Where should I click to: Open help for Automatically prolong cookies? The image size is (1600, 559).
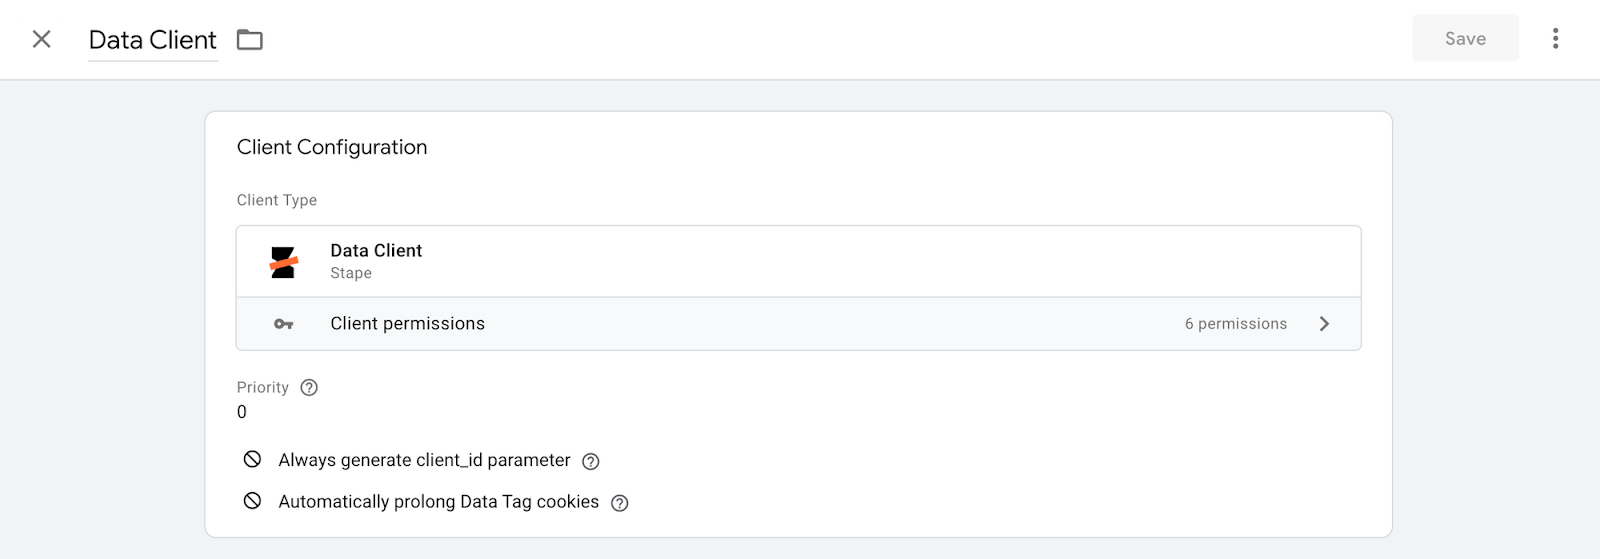click(x=620, y=503)
